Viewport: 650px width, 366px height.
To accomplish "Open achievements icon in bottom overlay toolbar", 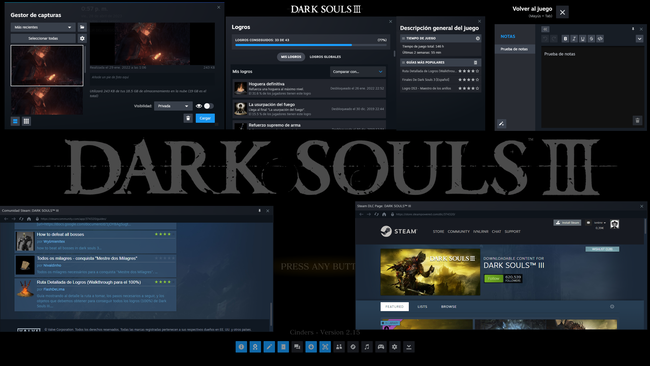I will (255, 347).
